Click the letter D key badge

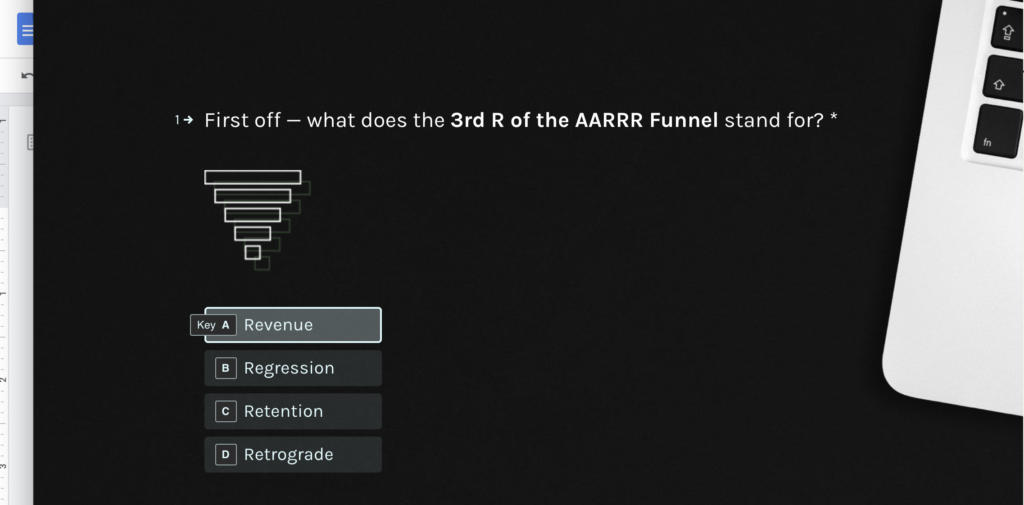[226, 454]
